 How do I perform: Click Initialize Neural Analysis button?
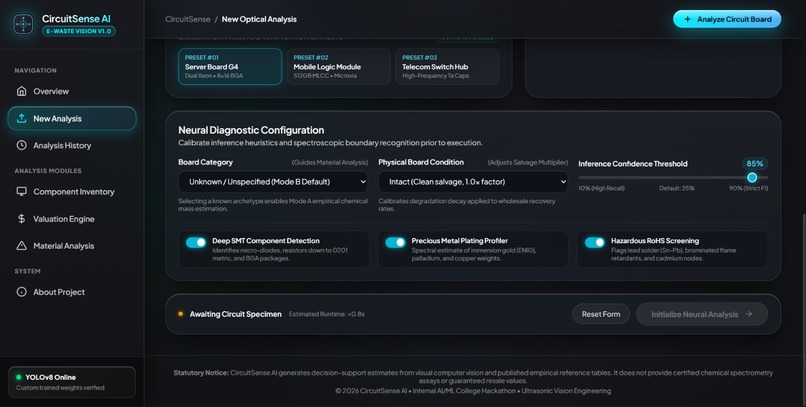click(x=702, y=314)
